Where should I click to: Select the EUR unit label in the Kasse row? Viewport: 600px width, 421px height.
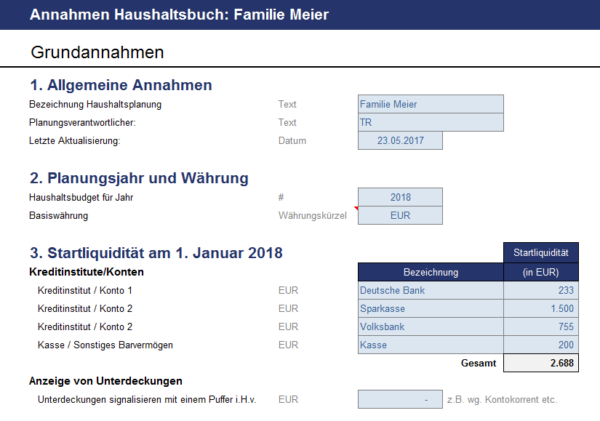[x=288, y=345]
